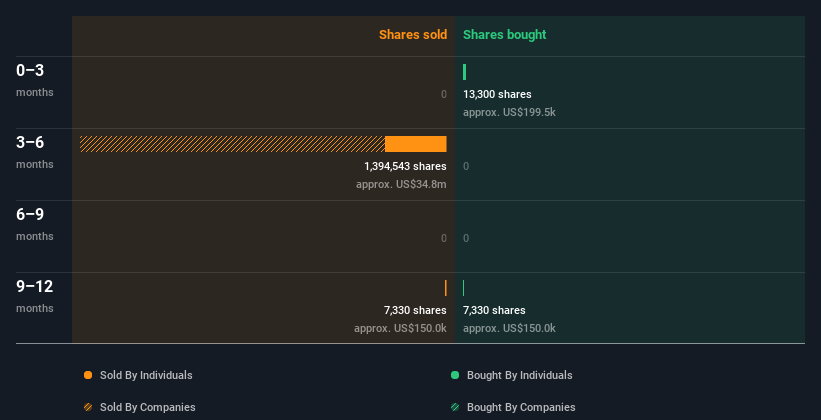The image size is (821, 420).
Task: Click the approx. US$199.5k value
Action: click(509, 112)
